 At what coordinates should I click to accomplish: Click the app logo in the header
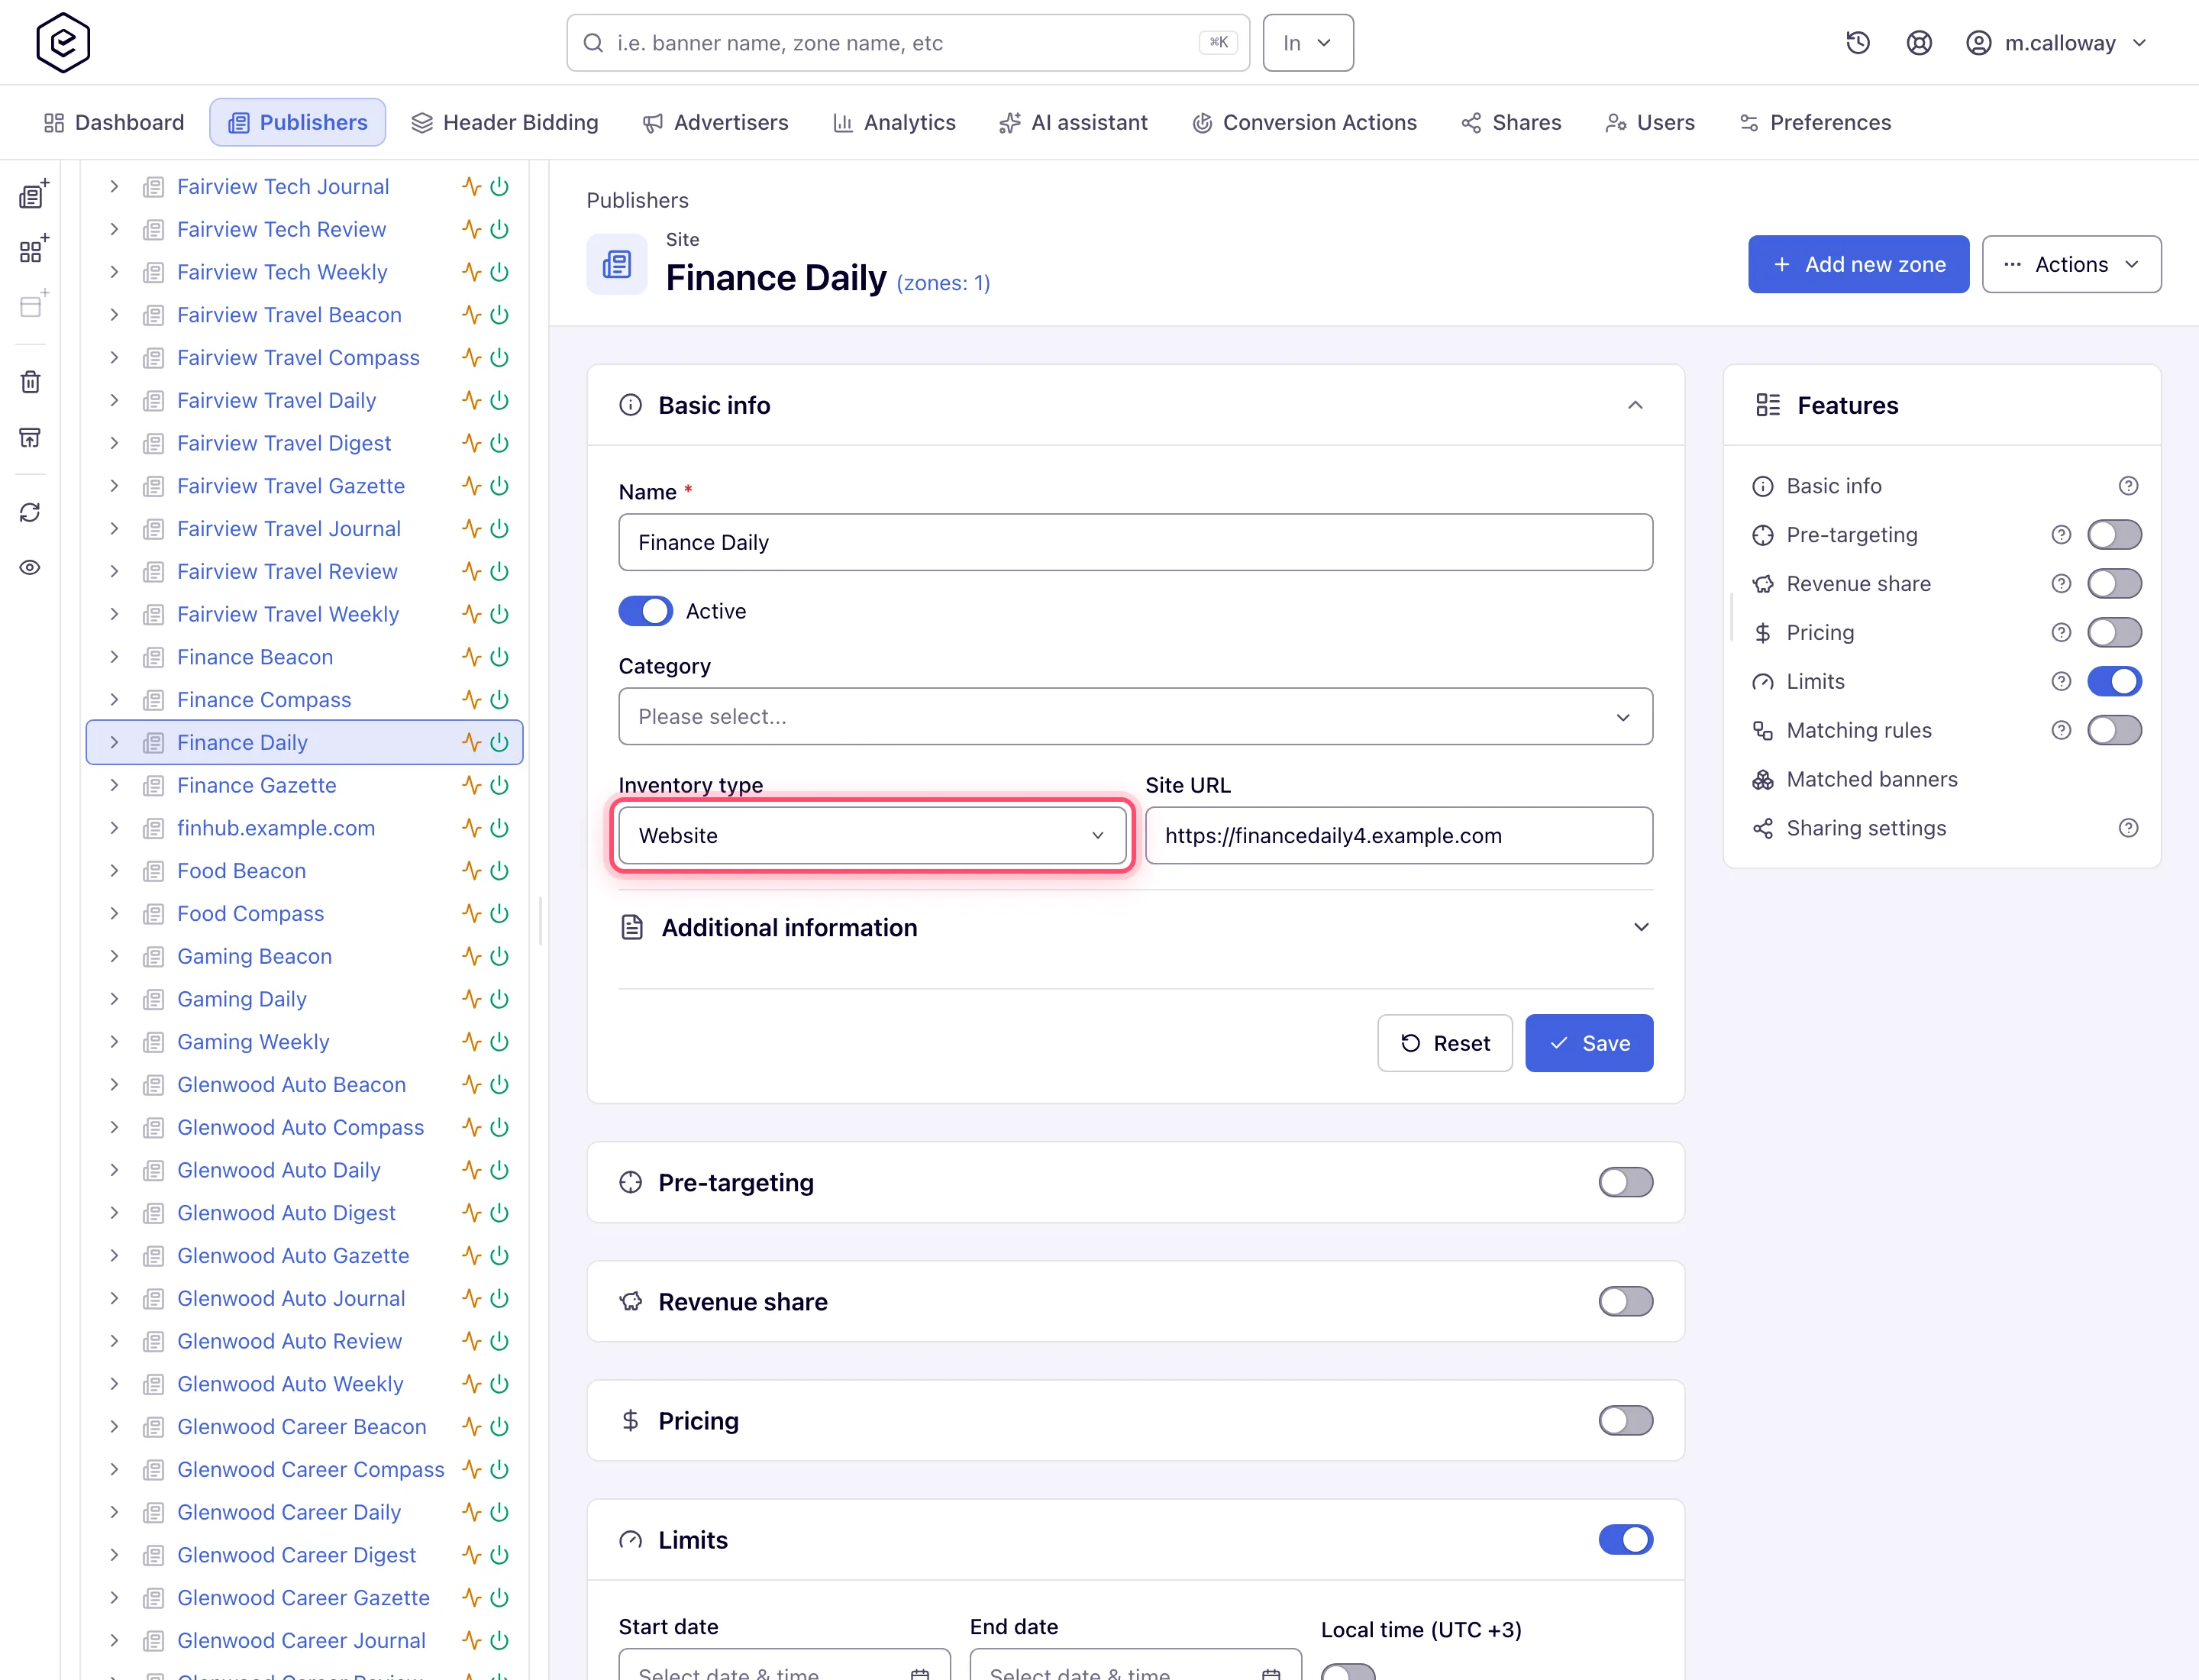point(63,42)
